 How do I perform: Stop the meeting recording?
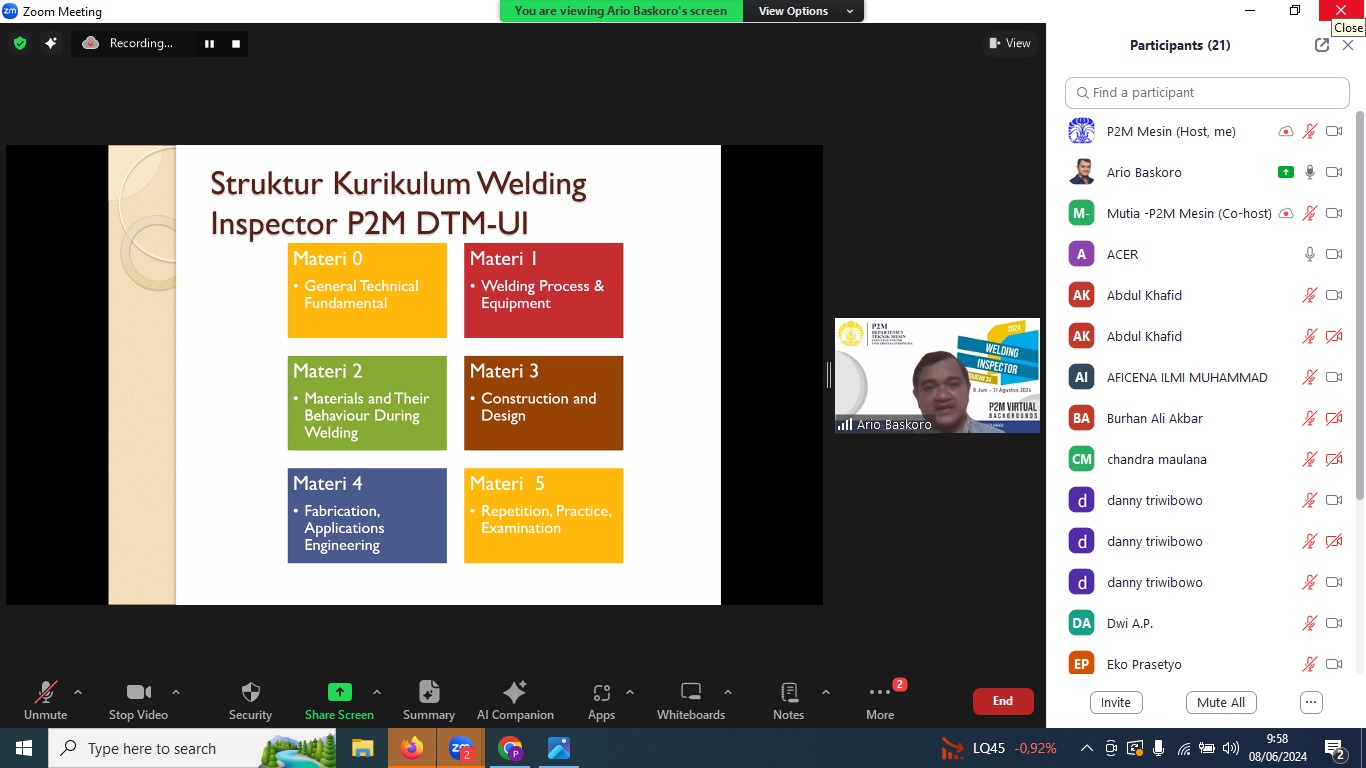(236, 44)
